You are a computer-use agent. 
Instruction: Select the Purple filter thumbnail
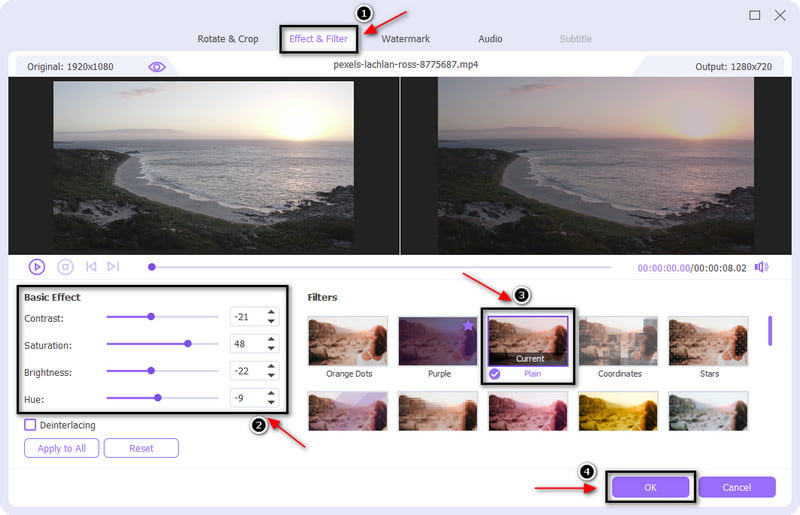click(438, 341)
